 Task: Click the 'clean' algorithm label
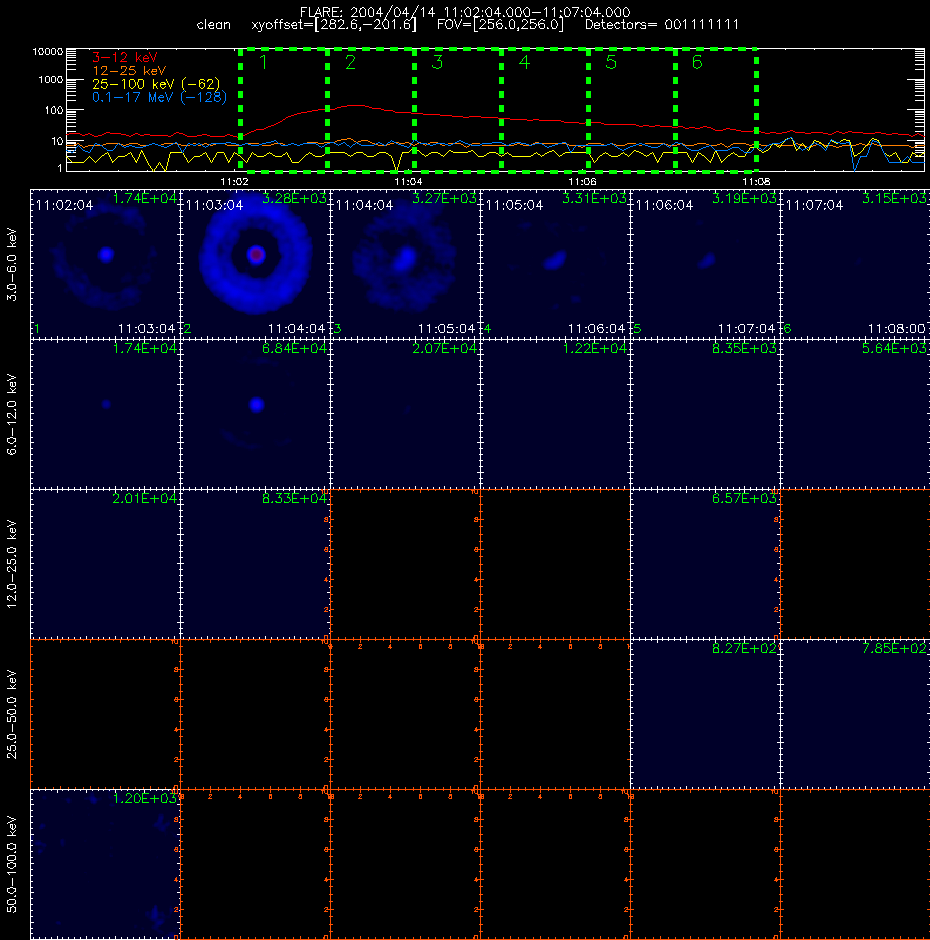click(213, 25)
